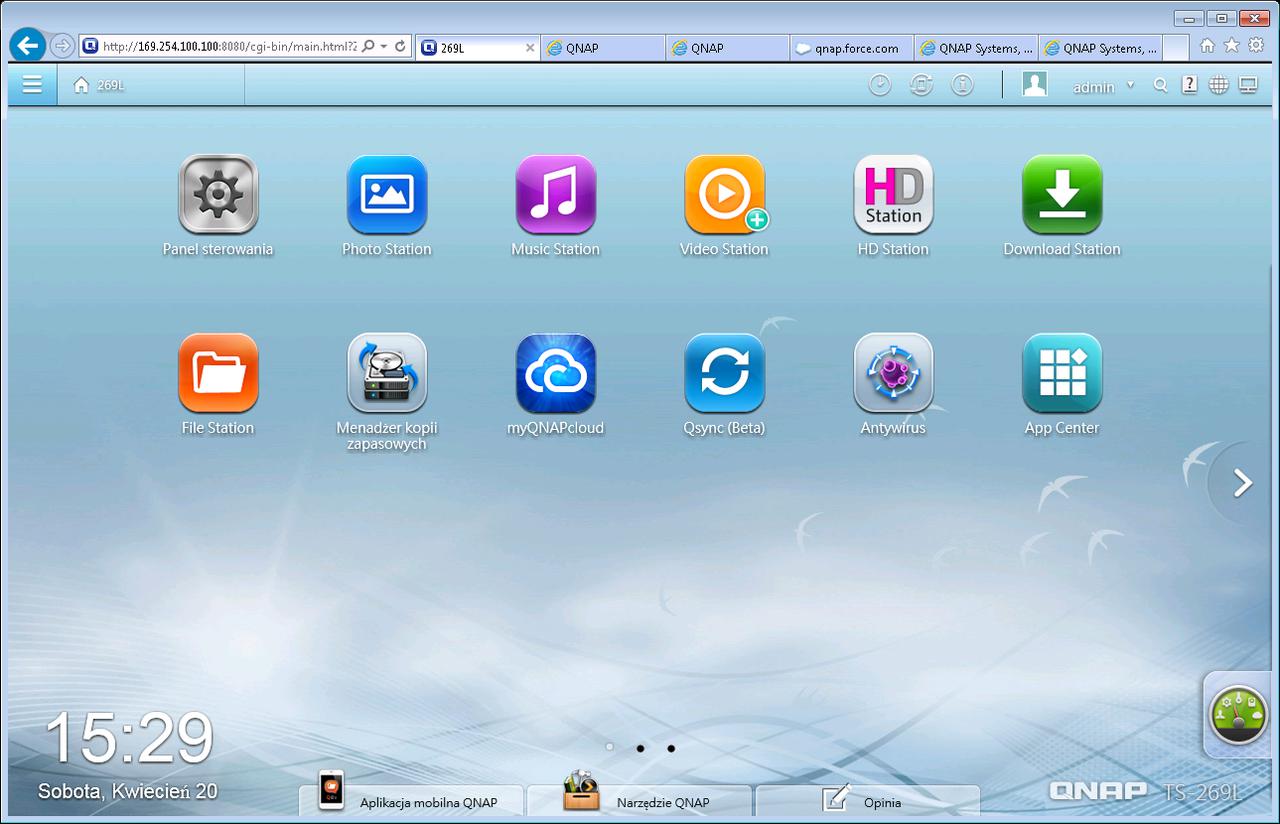Launch Download Station
Screen dimensions: 1280x824
point(1062,194)
